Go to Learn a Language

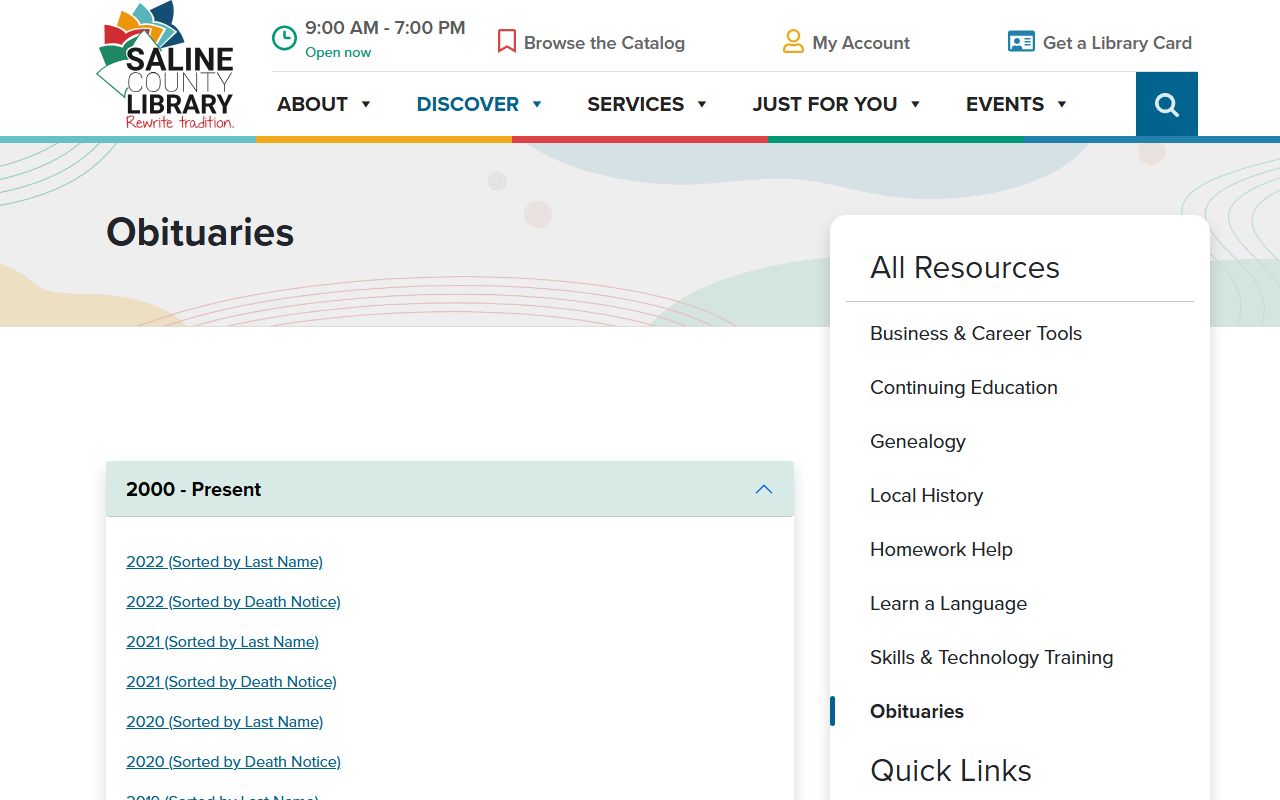pos(948,604)
